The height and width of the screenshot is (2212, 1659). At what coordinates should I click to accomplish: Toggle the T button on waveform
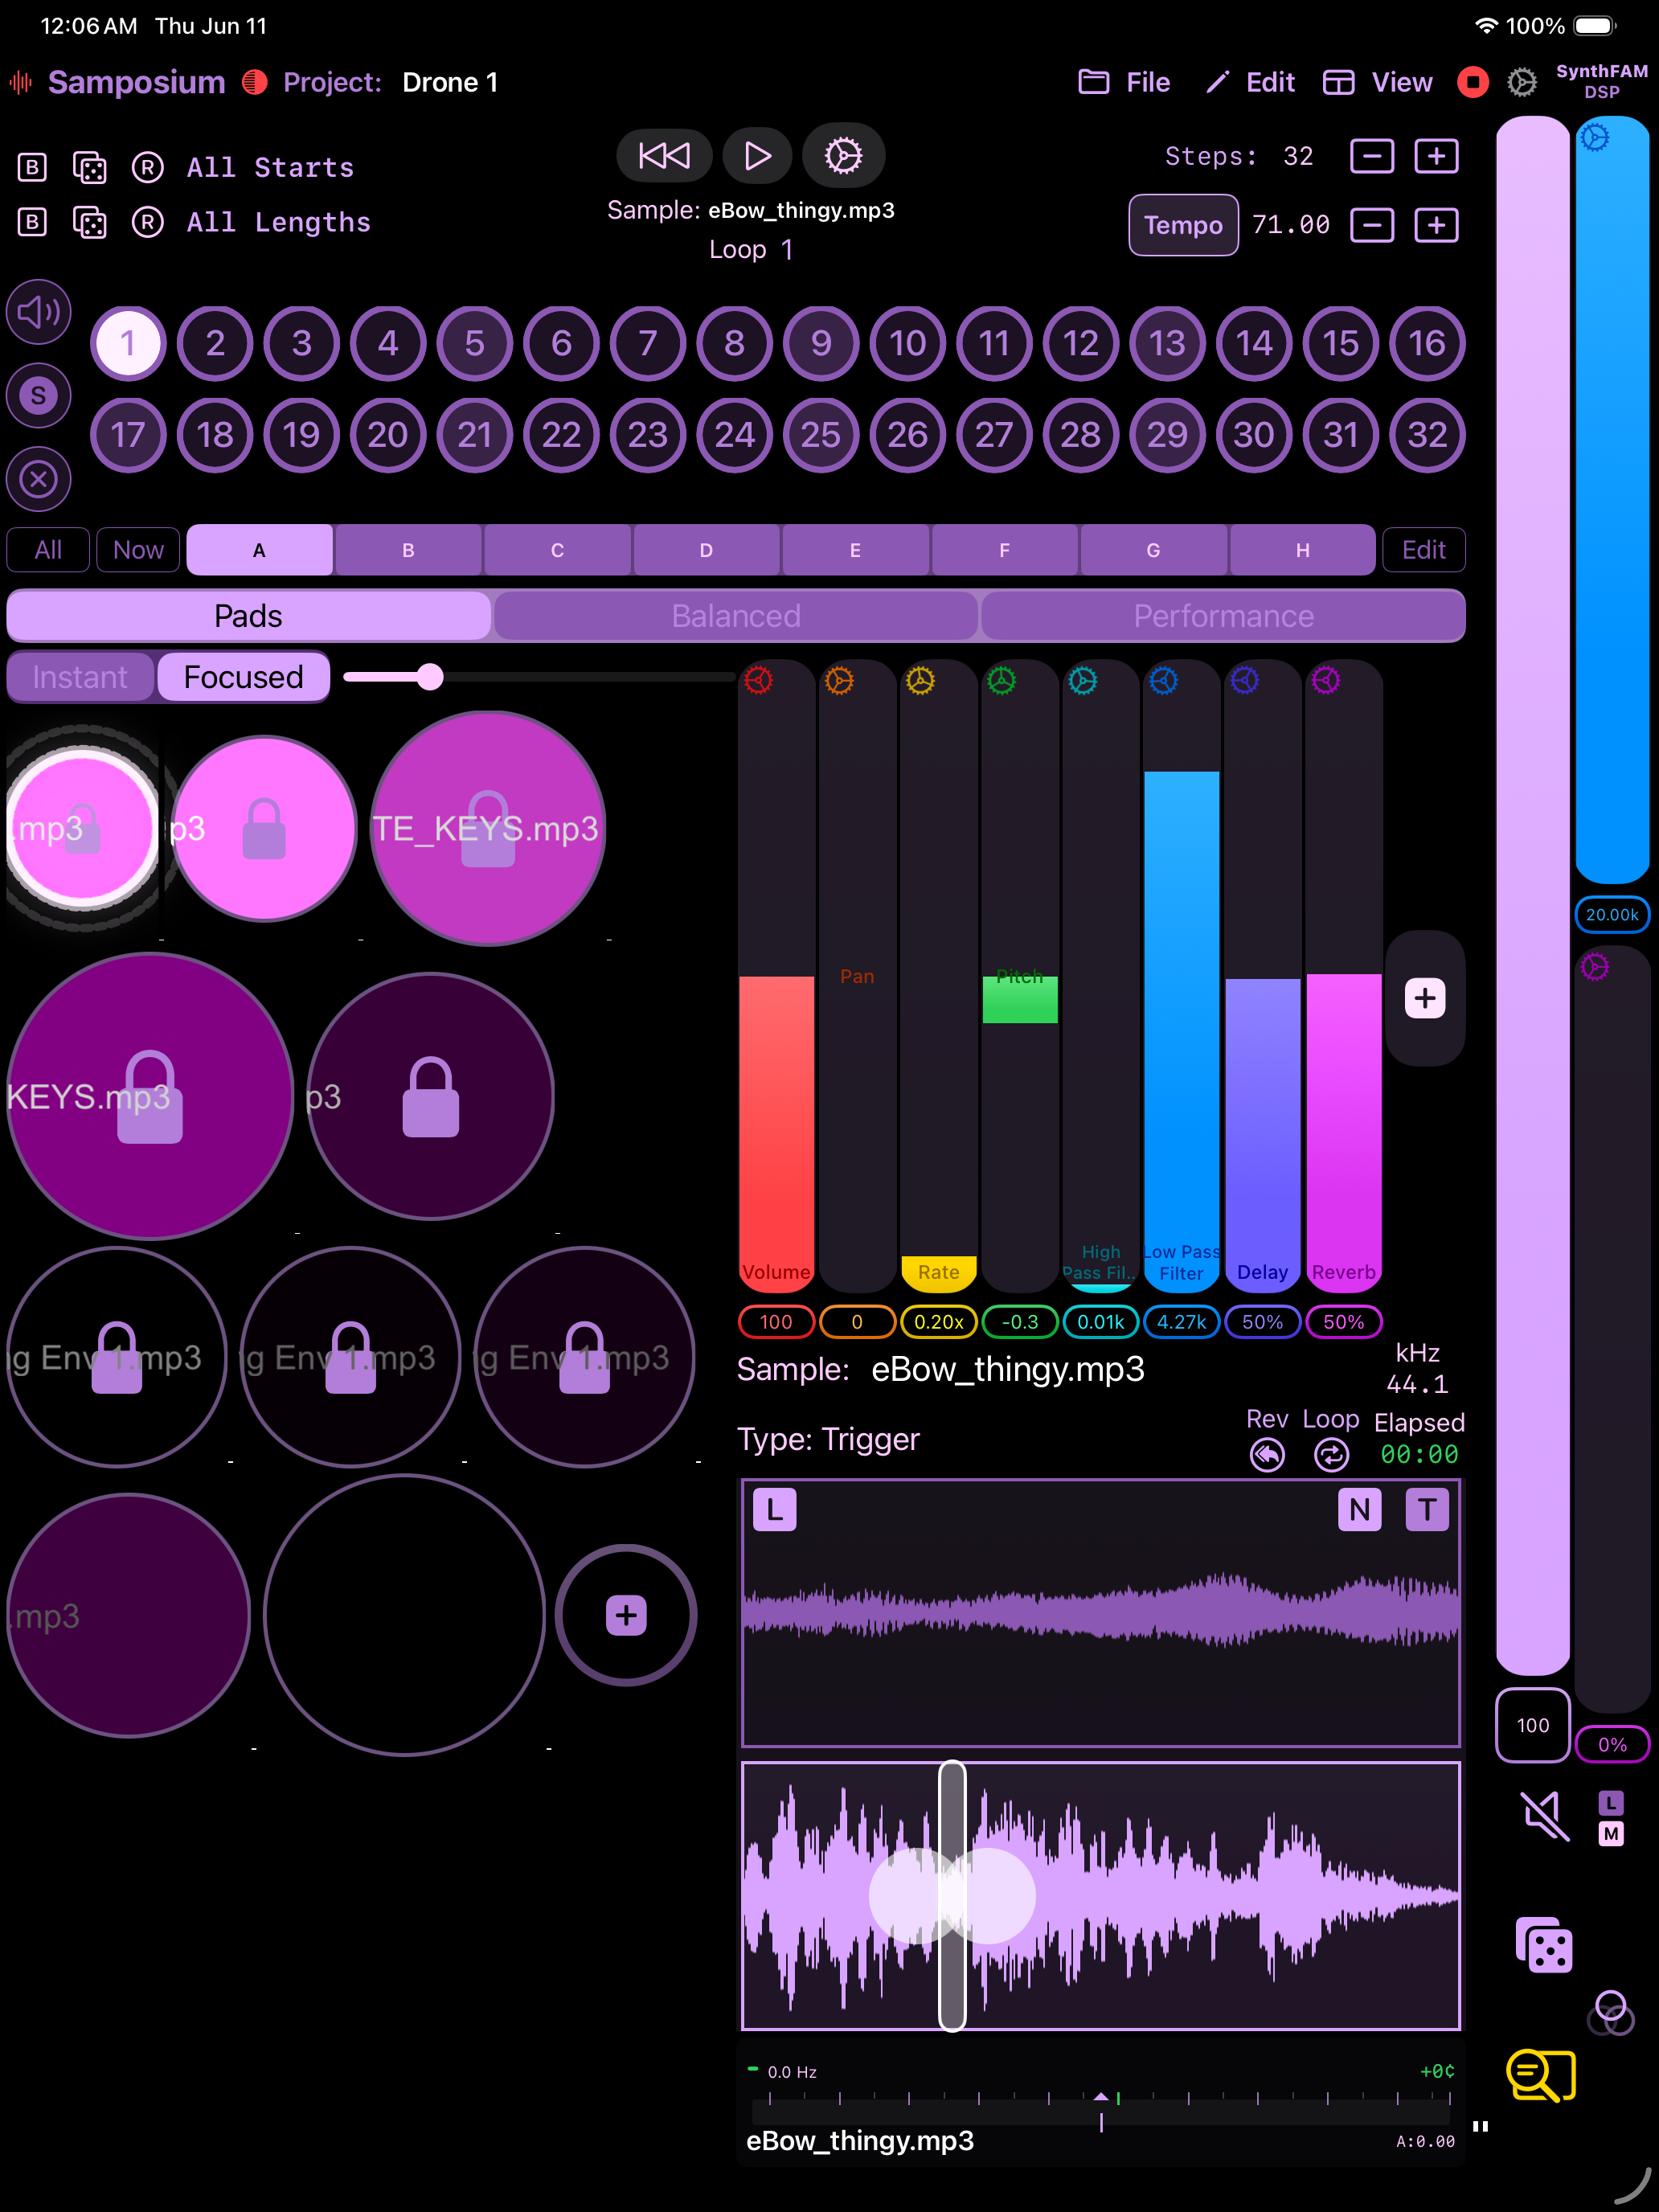(1427, 1510)
